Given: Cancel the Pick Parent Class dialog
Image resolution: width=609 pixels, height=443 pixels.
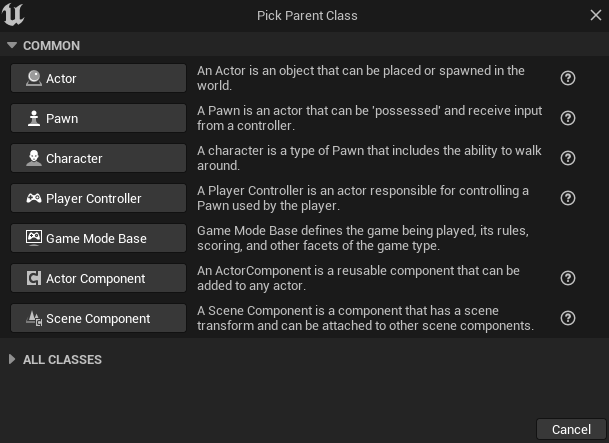Looking at the screenshot, I should (571, 429).
